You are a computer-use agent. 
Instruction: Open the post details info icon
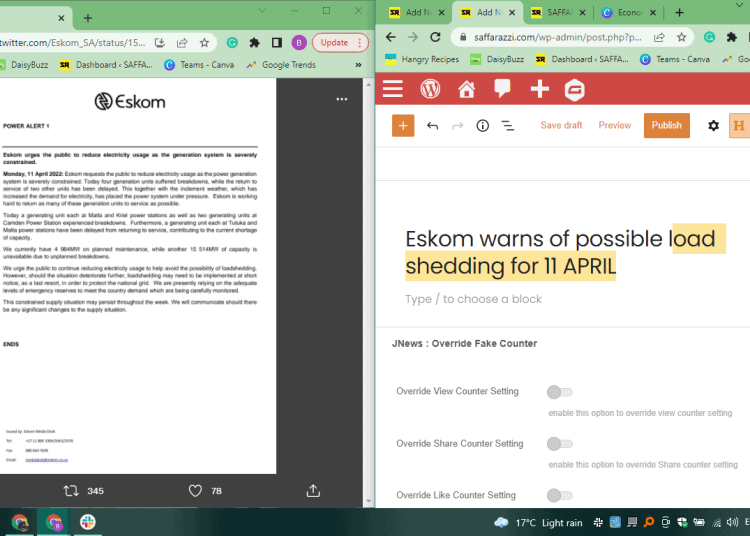483,126
